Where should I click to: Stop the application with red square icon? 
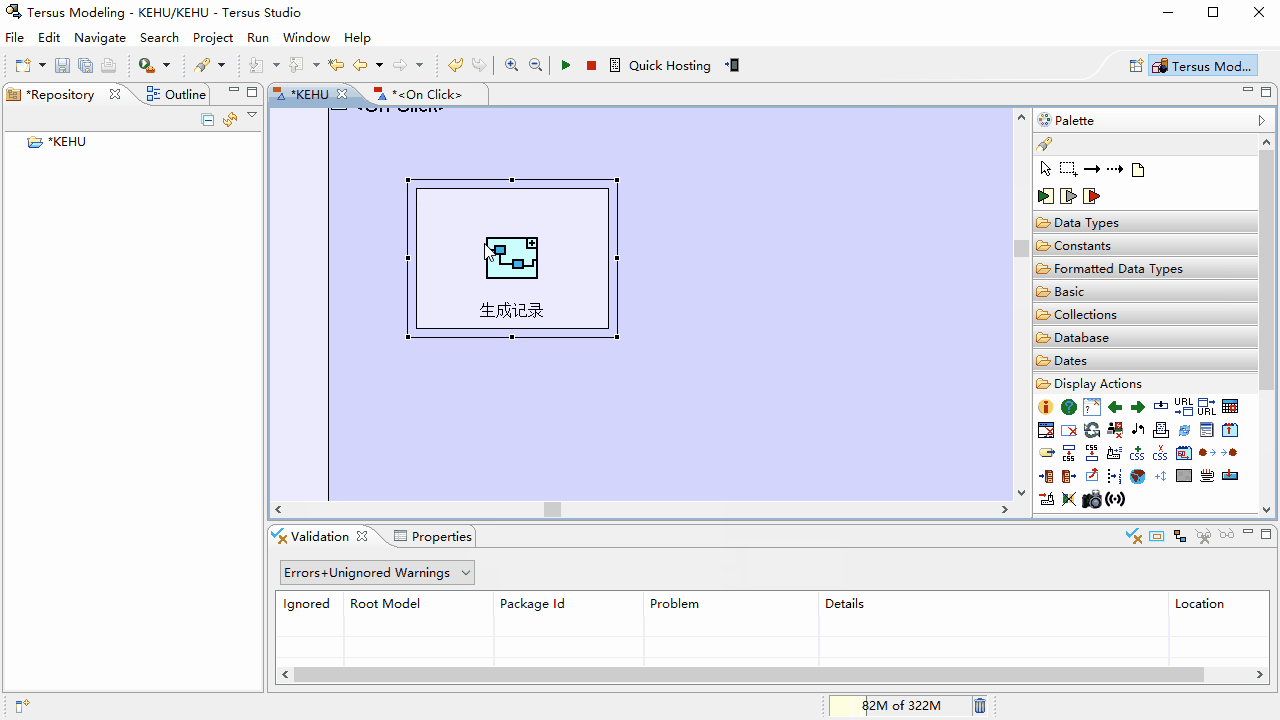(591, 65)
